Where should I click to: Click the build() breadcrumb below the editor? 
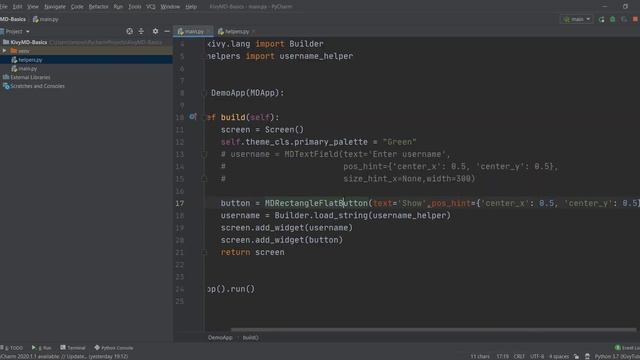point(250,338)
